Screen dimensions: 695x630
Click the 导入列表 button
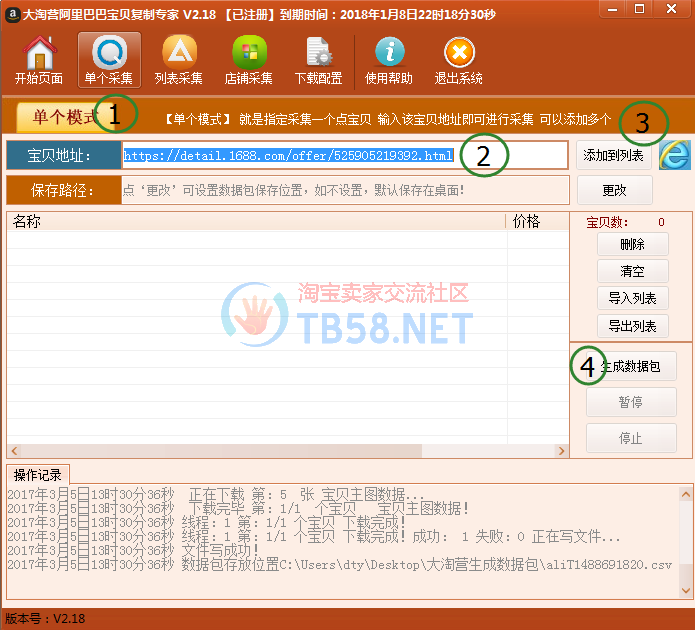tap(633, 298)
